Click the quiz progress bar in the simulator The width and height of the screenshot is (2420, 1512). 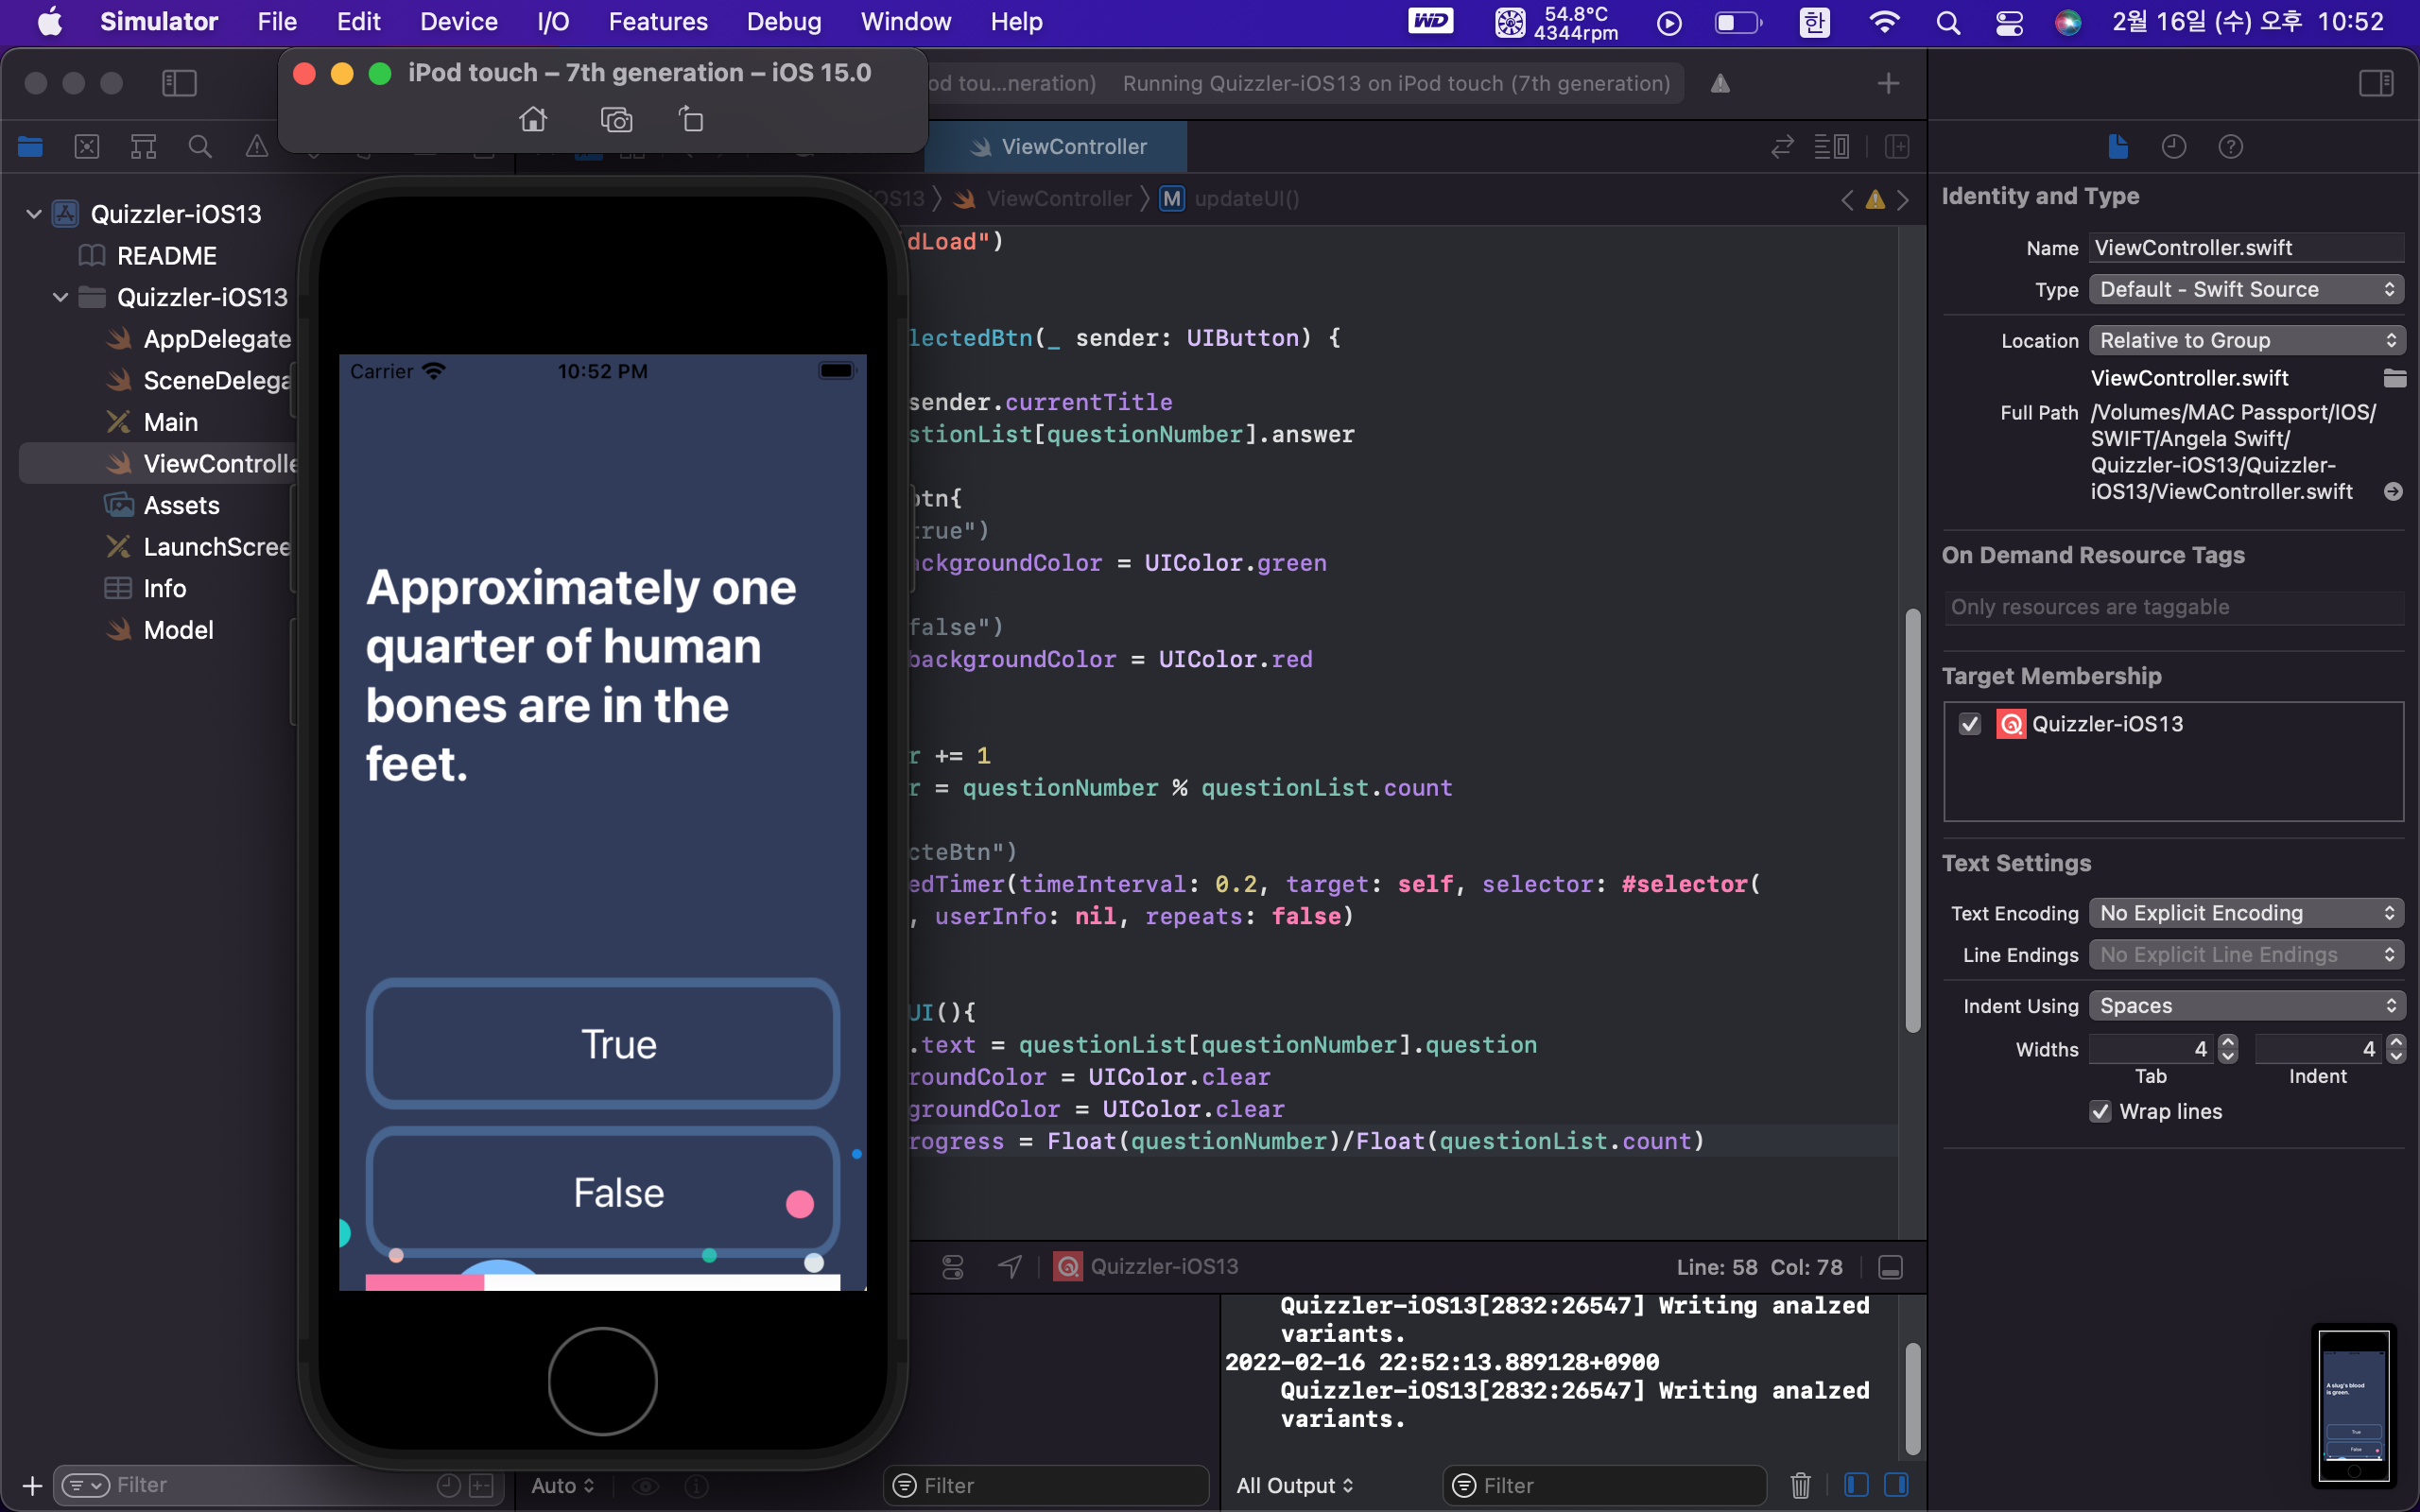(603, 1282)
